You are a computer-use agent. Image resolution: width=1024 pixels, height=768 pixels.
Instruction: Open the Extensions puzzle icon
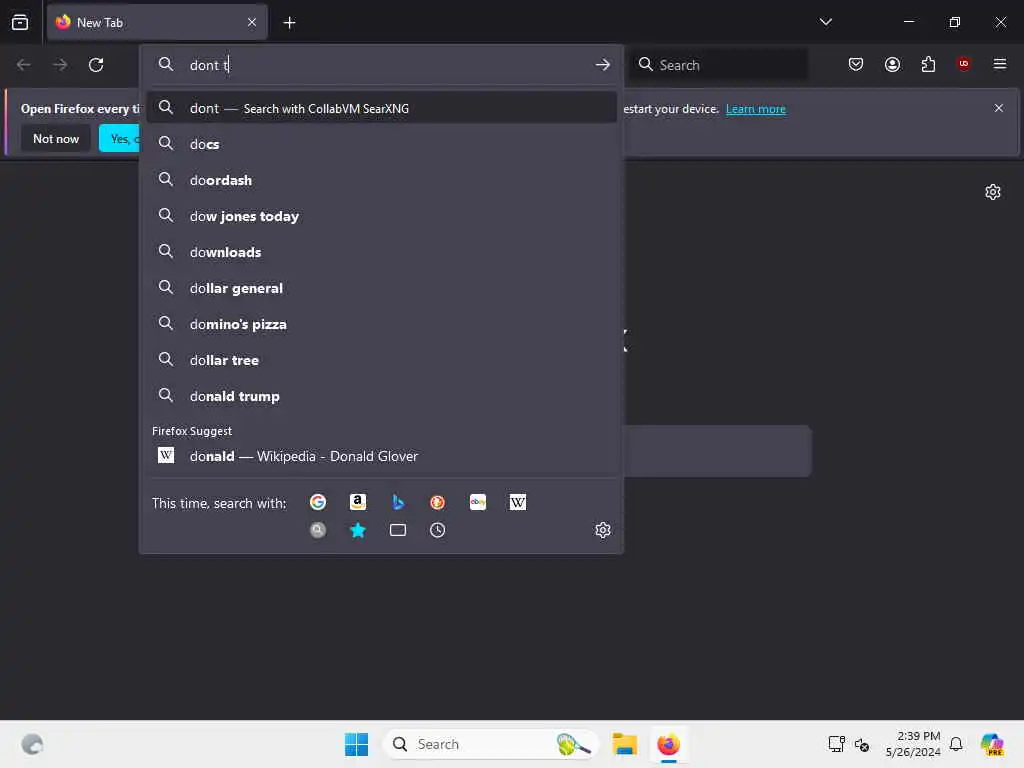click(x=928, y=64)
